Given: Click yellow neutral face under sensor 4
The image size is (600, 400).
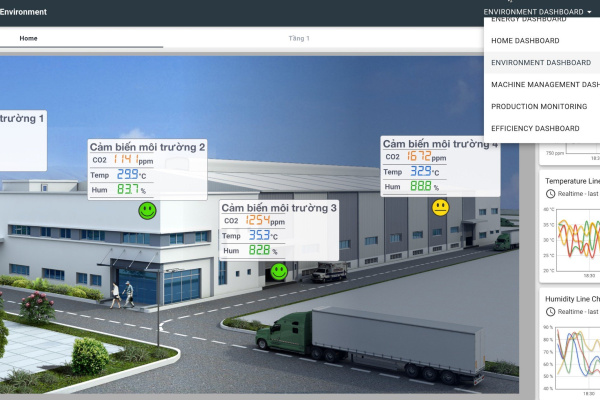Looking at the screenshot, I should 440,207.
